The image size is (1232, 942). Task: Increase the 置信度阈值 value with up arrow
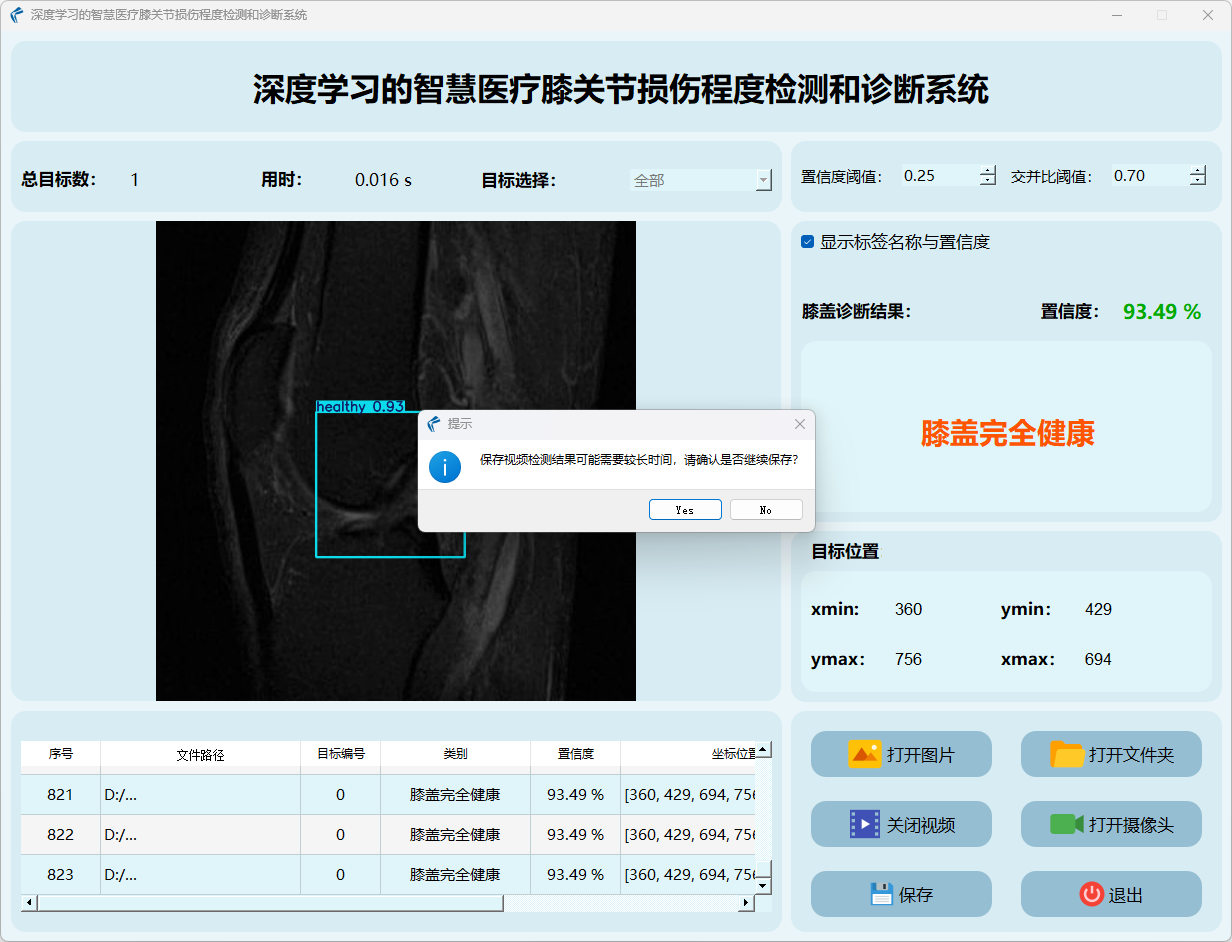988,171
